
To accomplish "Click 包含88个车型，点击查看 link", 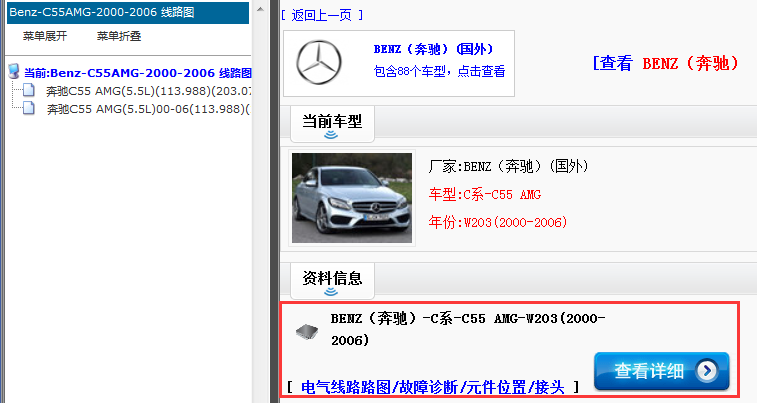I will click(439, 71).
